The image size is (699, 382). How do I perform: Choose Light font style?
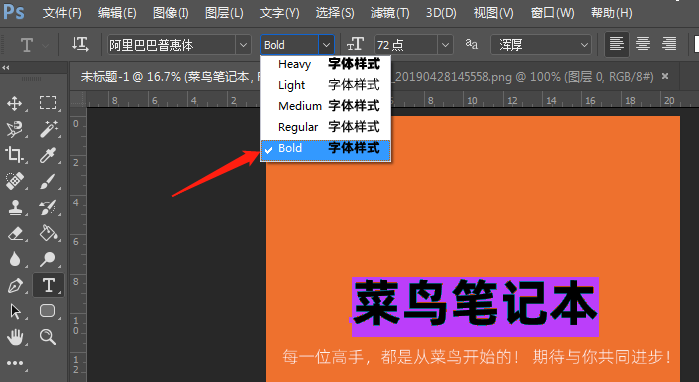point(325,85)
